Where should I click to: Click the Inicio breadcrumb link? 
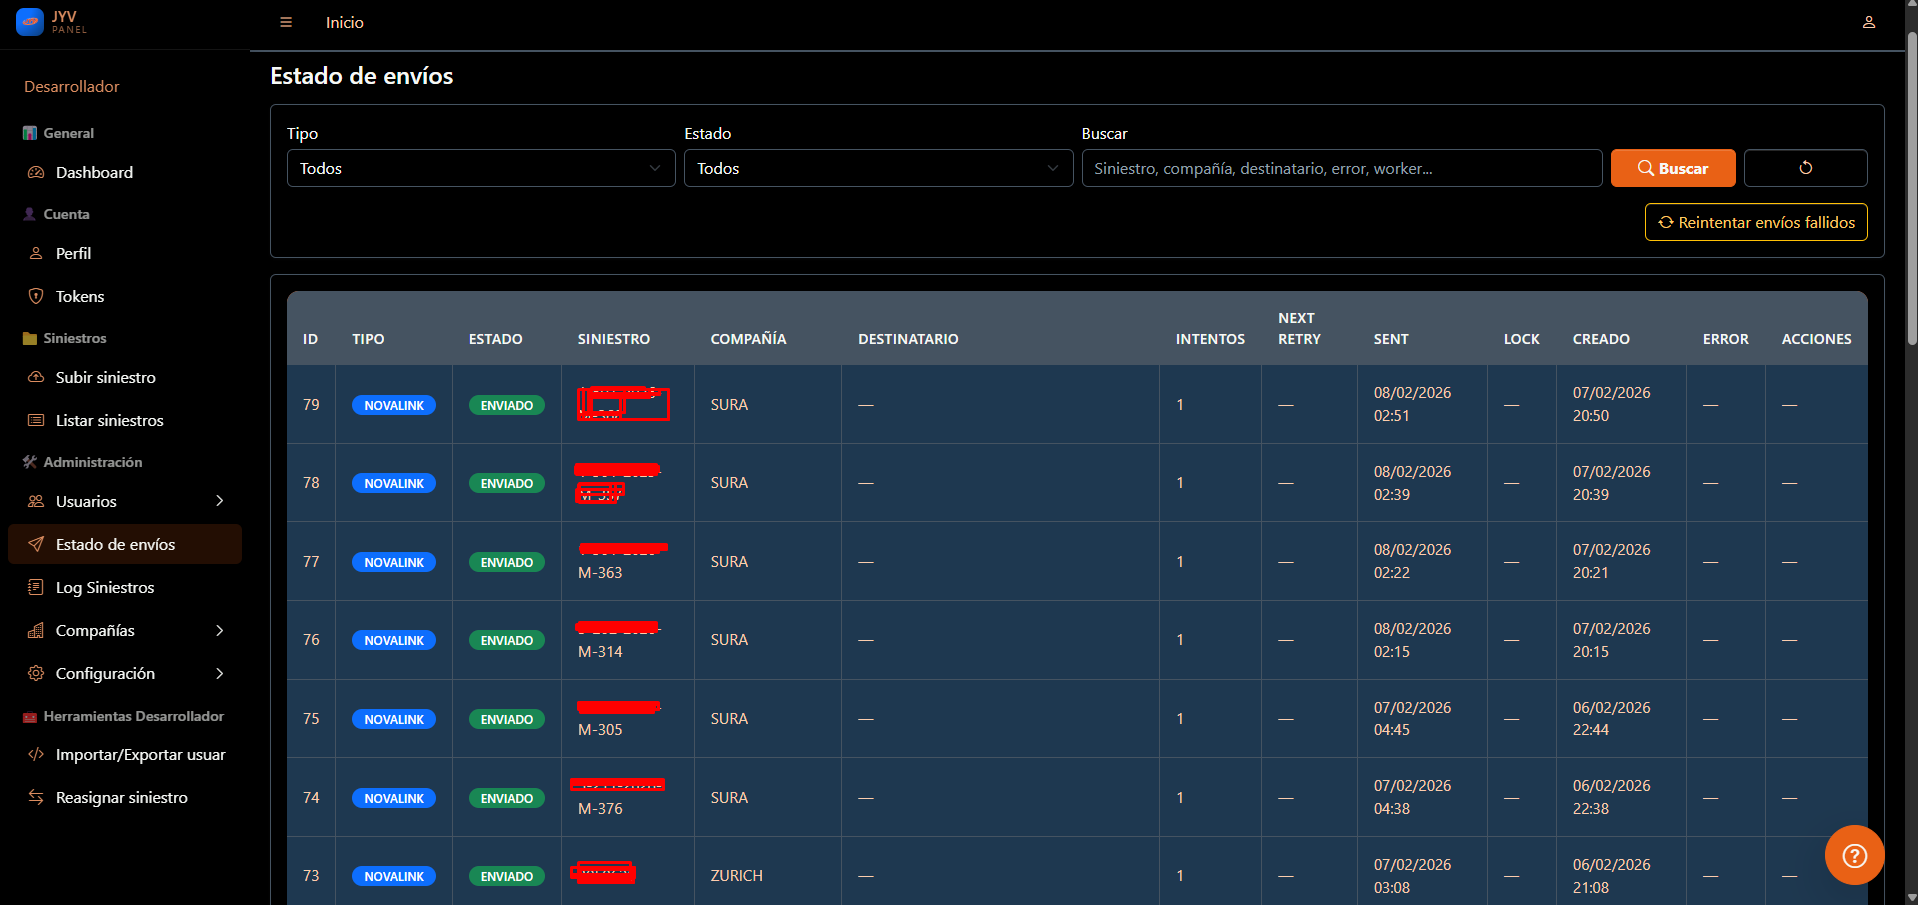[344, 22]
